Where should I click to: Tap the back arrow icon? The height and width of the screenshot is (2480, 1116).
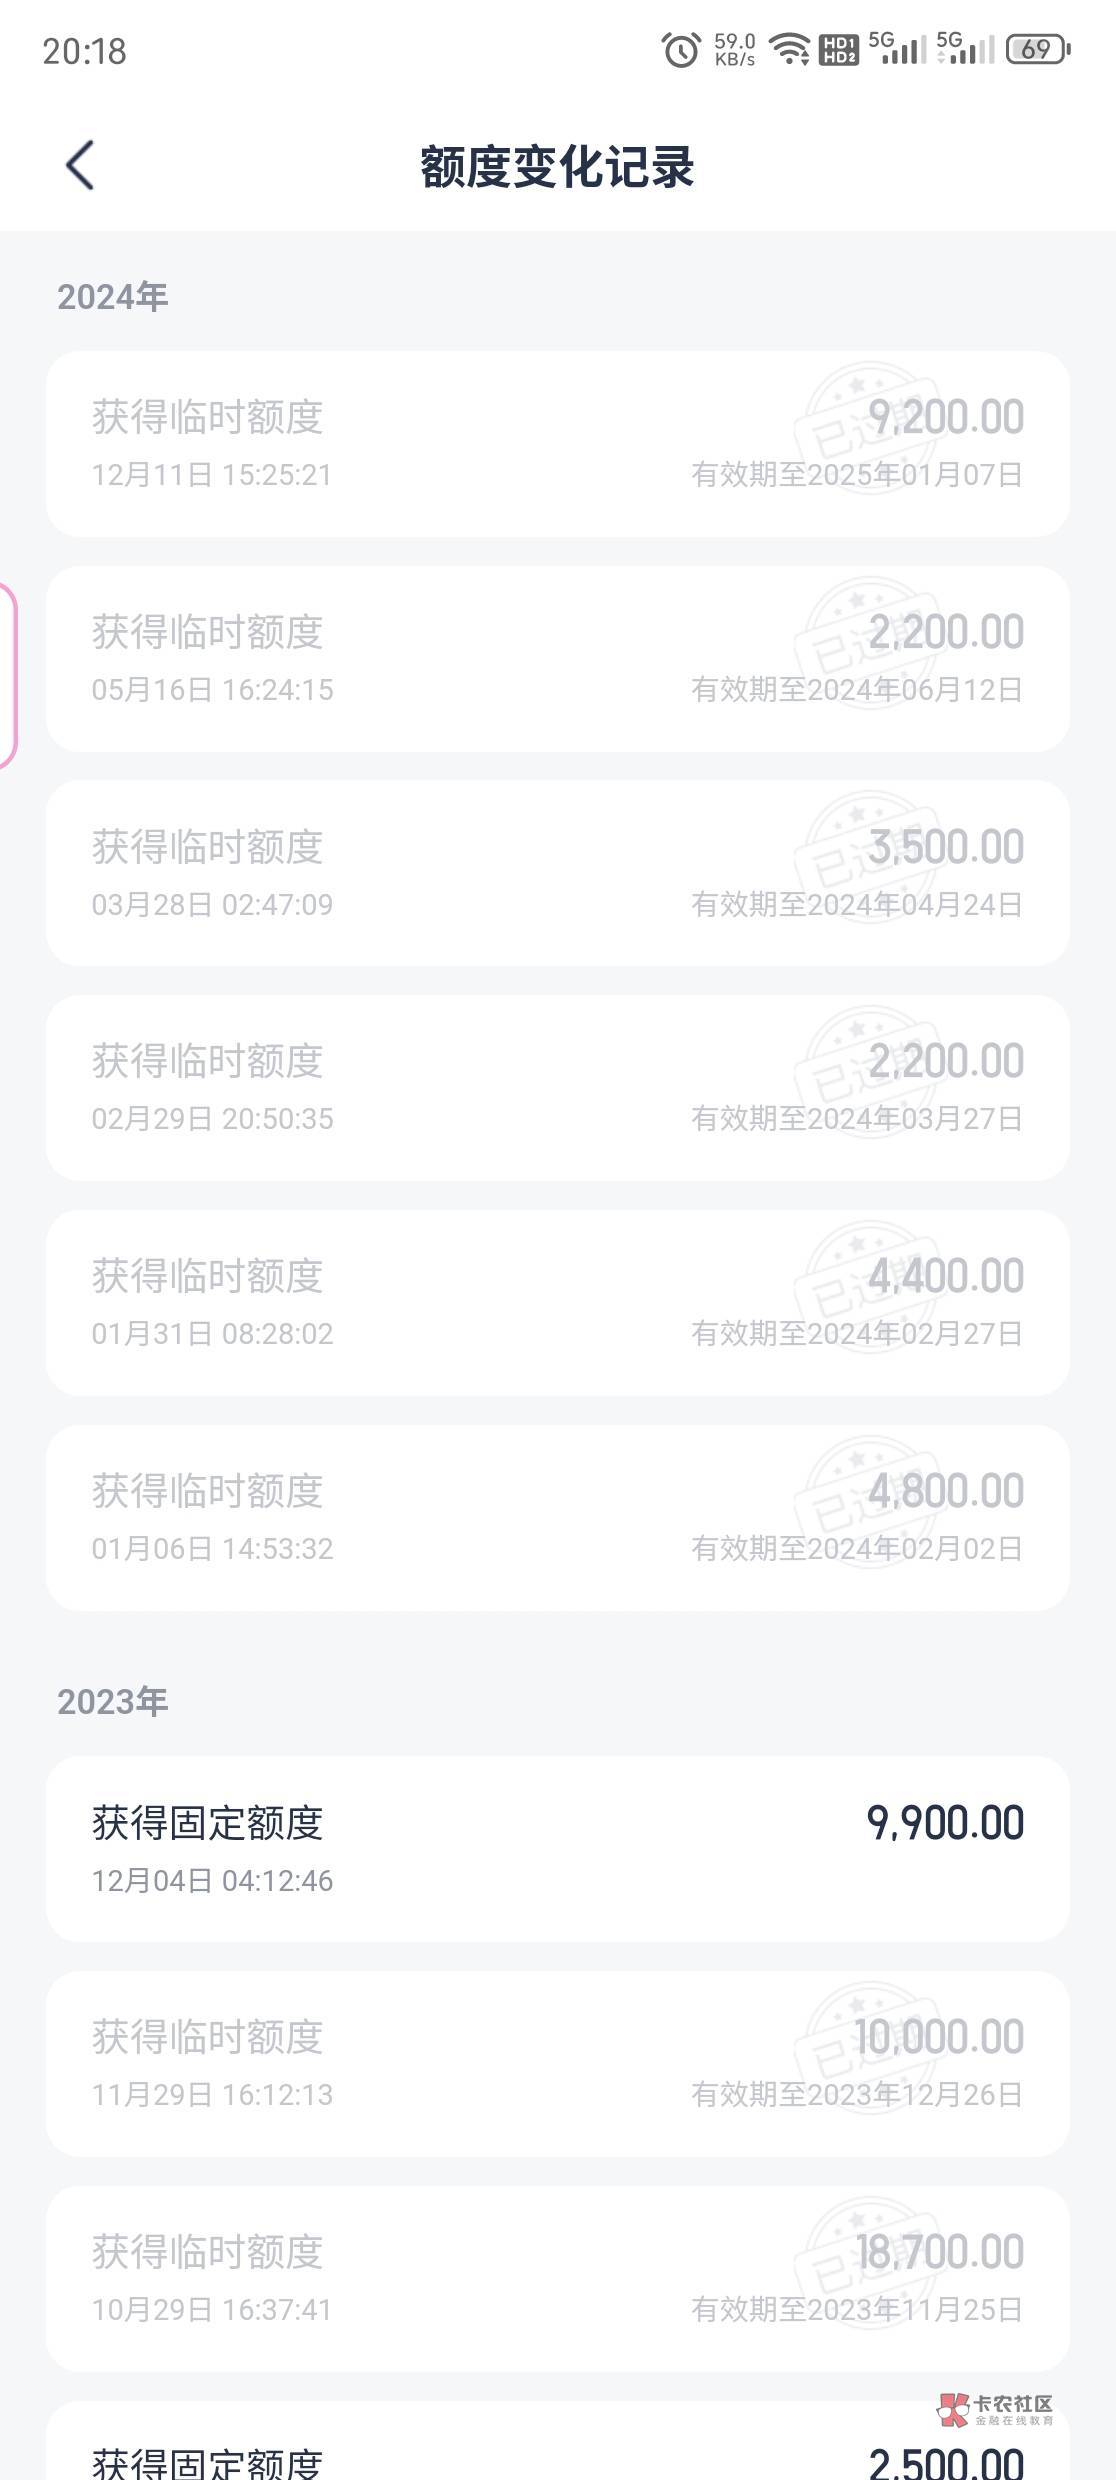coord(80,165)
